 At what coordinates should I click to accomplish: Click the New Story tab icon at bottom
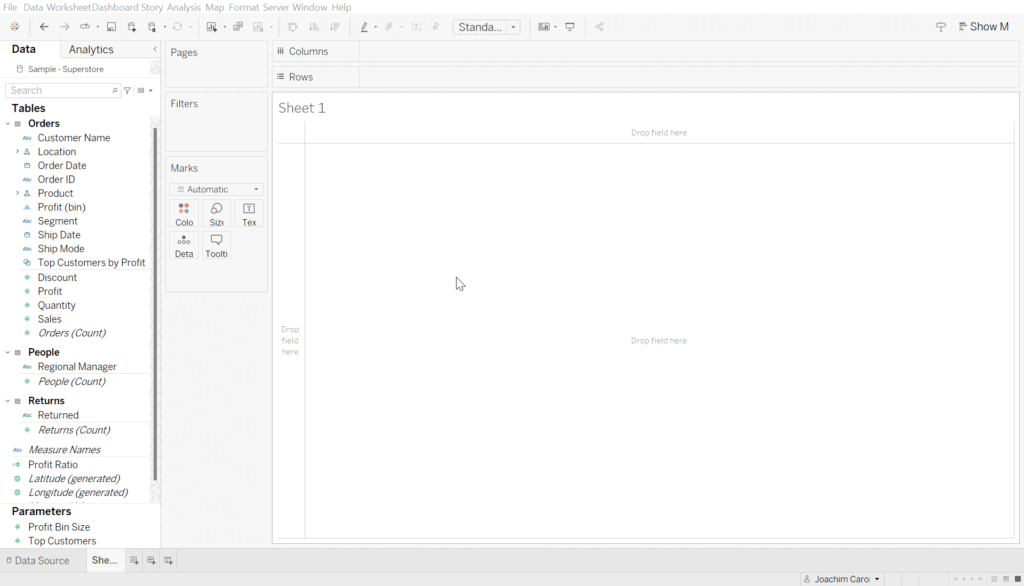coord(168,561)
